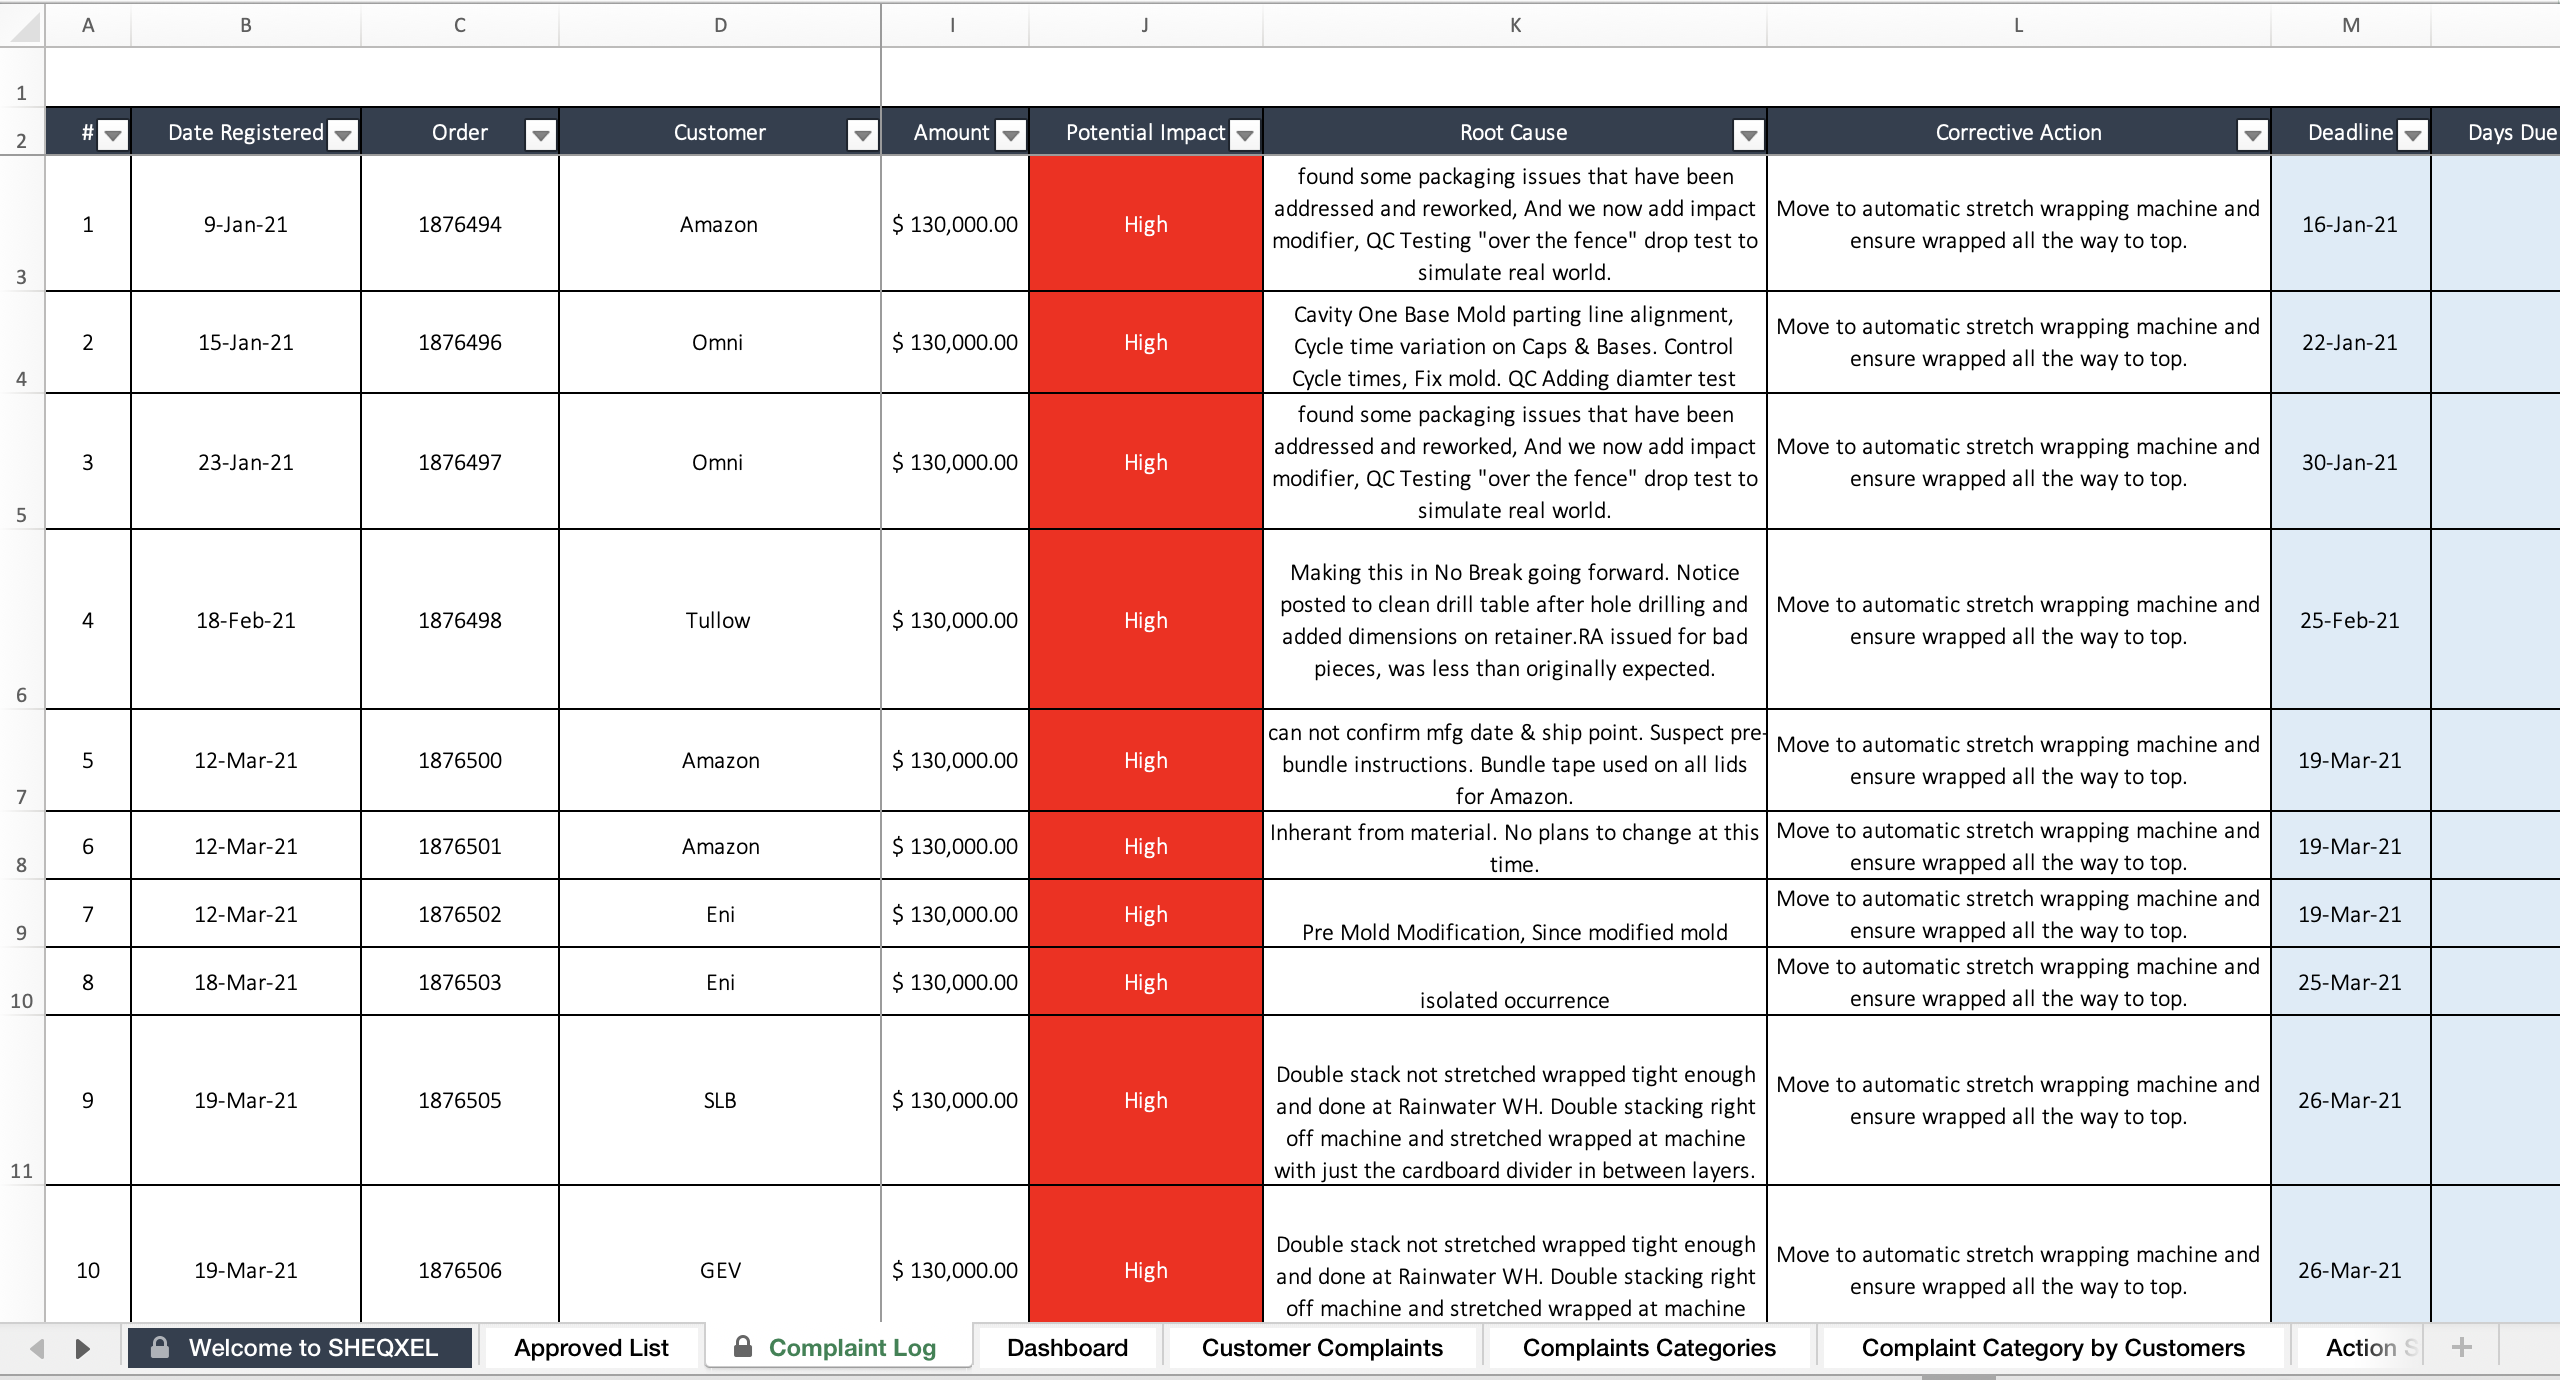Open the Amount column filter dropdown
Viewport: 2560px width, 1380px height.
point(1011,134)
